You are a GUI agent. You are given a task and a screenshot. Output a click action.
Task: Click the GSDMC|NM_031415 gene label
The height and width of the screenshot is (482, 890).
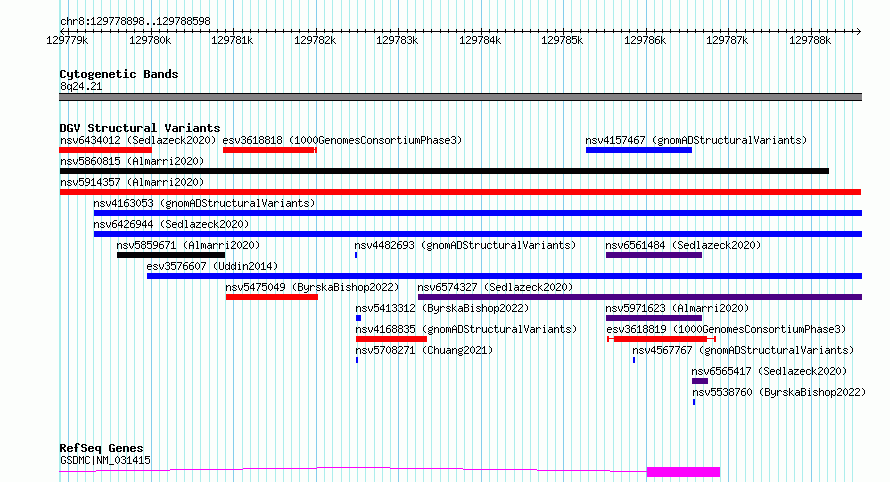(x=105, y=460)
